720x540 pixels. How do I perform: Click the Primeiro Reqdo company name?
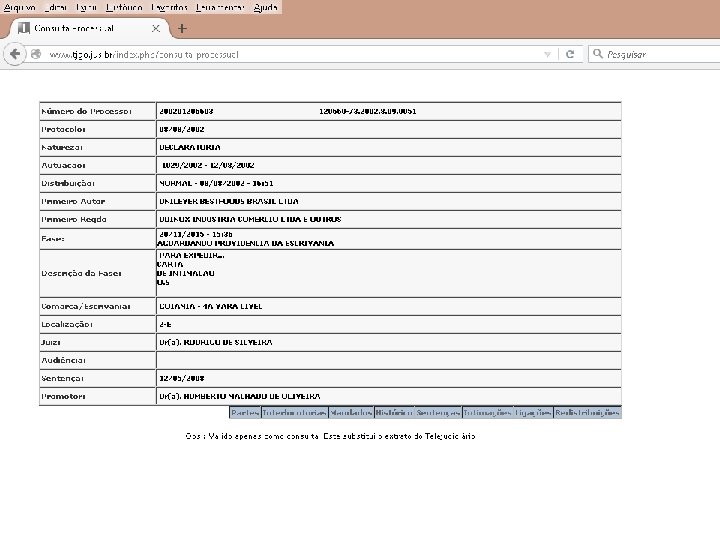(x=250, y=219)
